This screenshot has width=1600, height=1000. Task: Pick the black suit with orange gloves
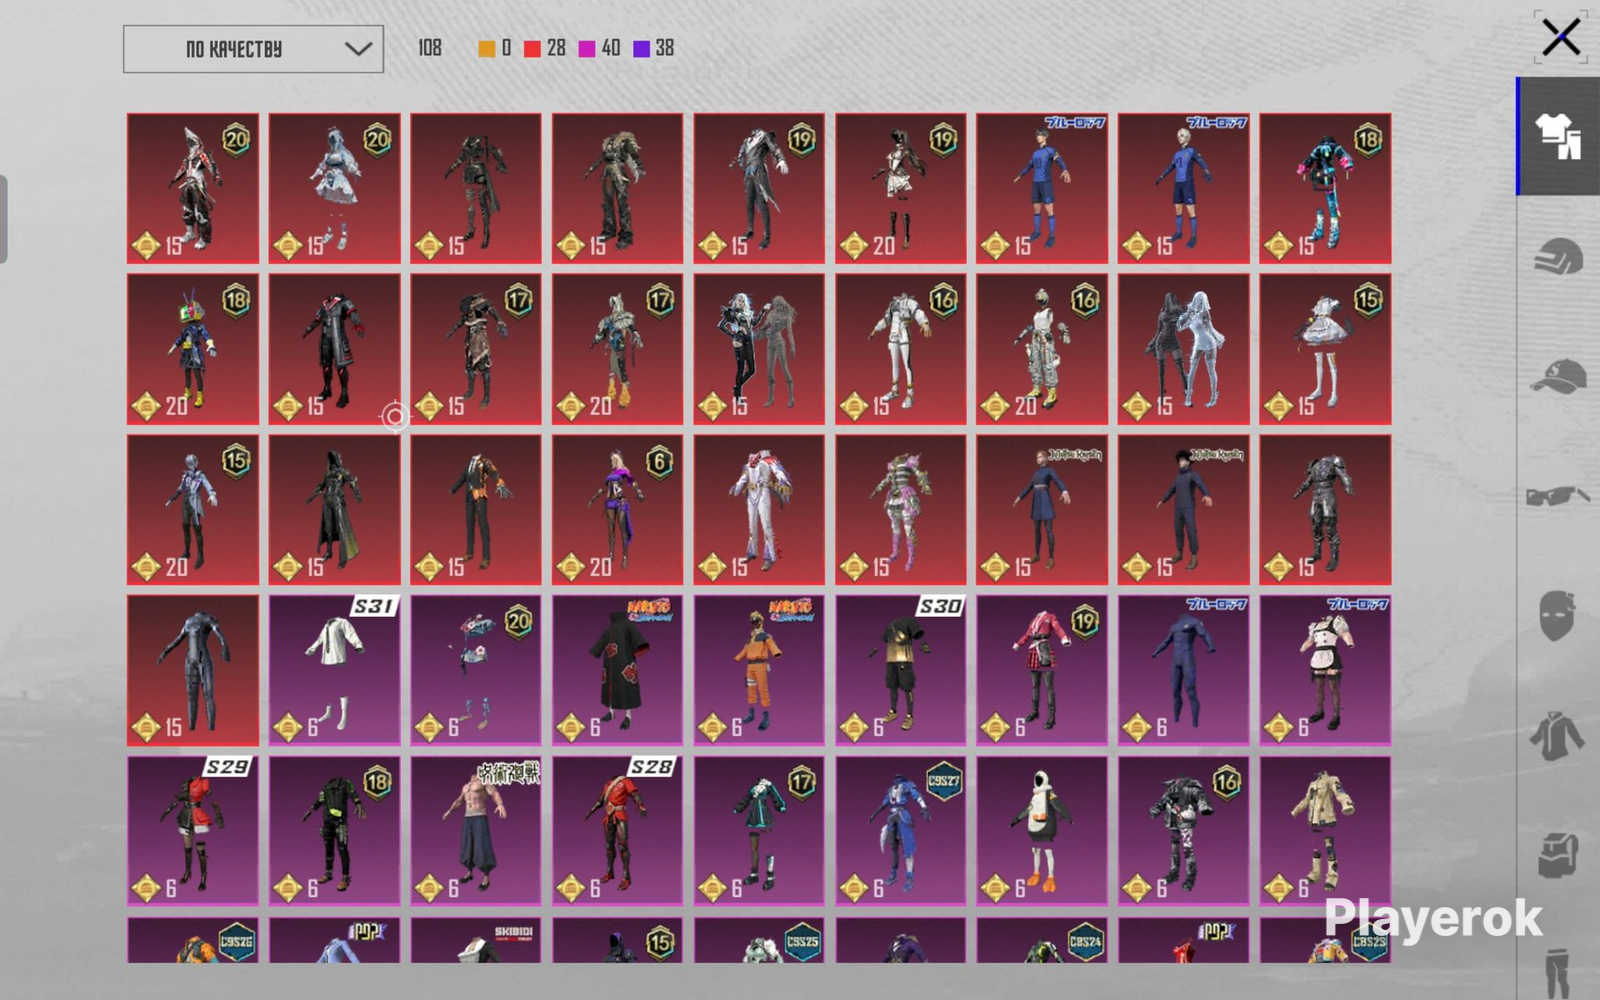tap(476, 509)
